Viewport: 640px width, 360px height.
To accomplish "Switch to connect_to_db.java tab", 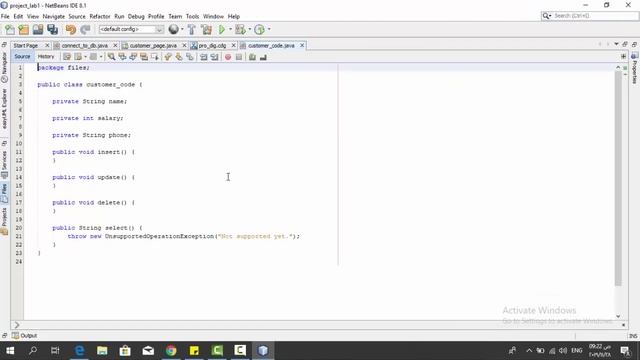I will click(x=84, y=46).
